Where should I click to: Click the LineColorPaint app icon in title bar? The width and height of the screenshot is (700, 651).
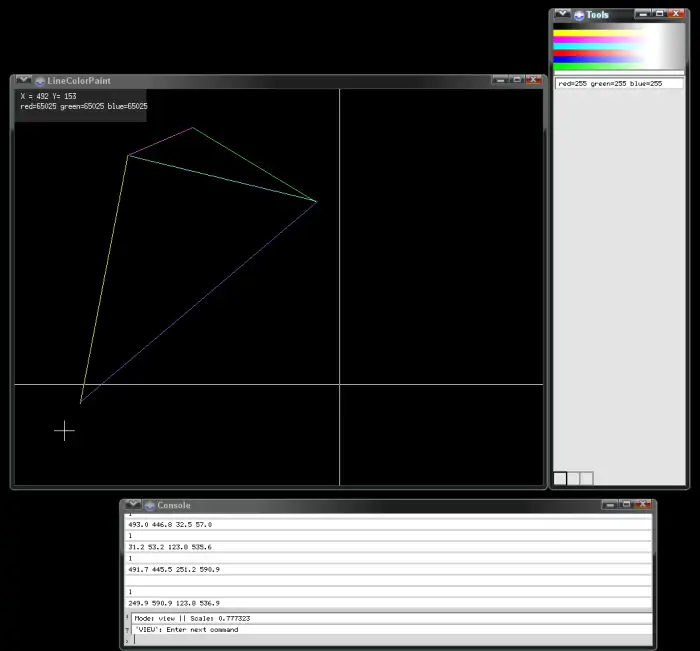(40, 81)
